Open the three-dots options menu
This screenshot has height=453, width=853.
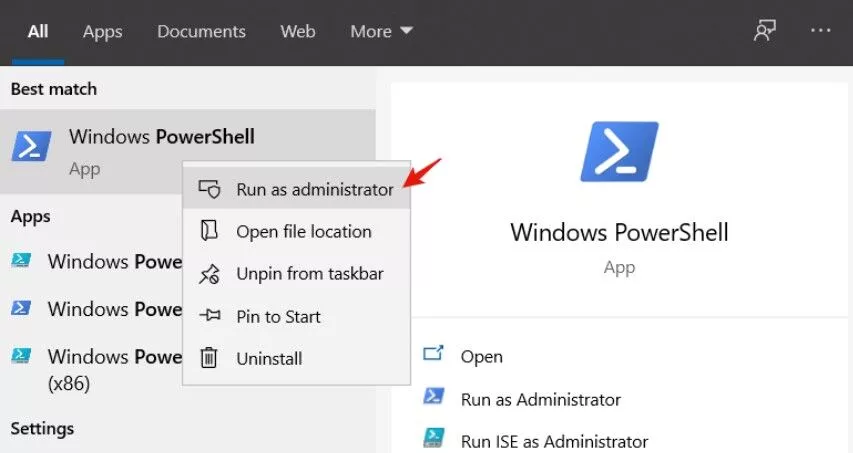pyautogui.click(x=820, y=31)
